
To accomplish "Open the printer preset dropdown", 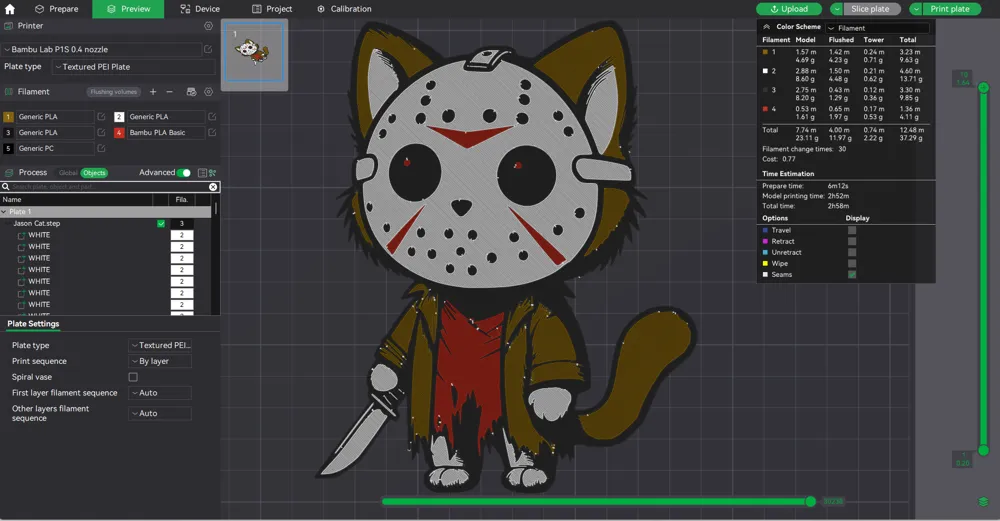I will [101, 49].
